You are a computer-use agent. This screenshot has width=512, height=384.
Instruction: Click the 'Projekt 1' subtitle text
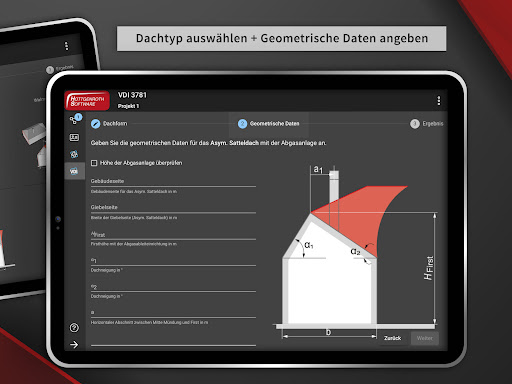pyautogui.click(x=128, y=106)
